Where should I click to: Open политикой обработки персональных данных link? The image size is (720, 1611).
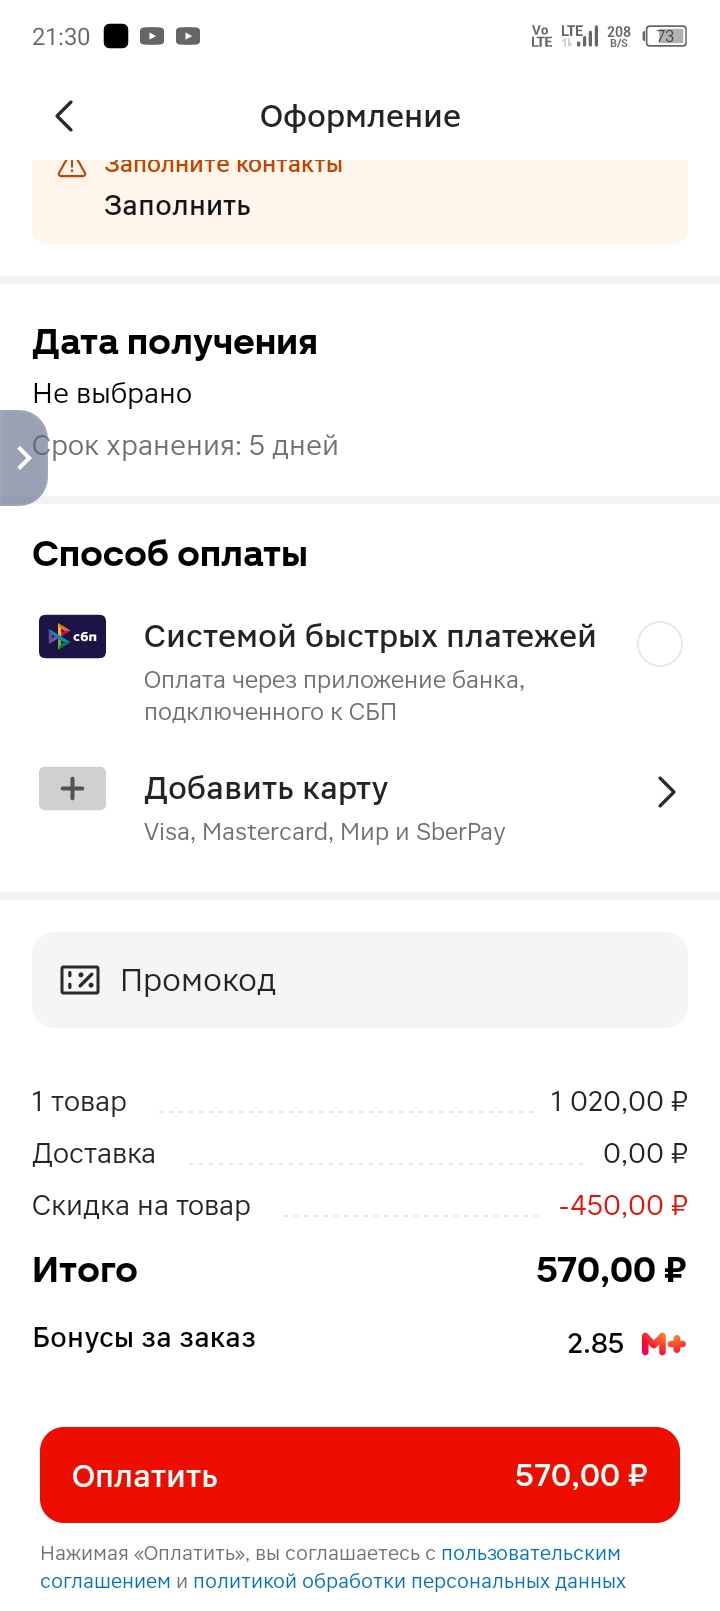pyautogui.click(x=409, y=1581)
